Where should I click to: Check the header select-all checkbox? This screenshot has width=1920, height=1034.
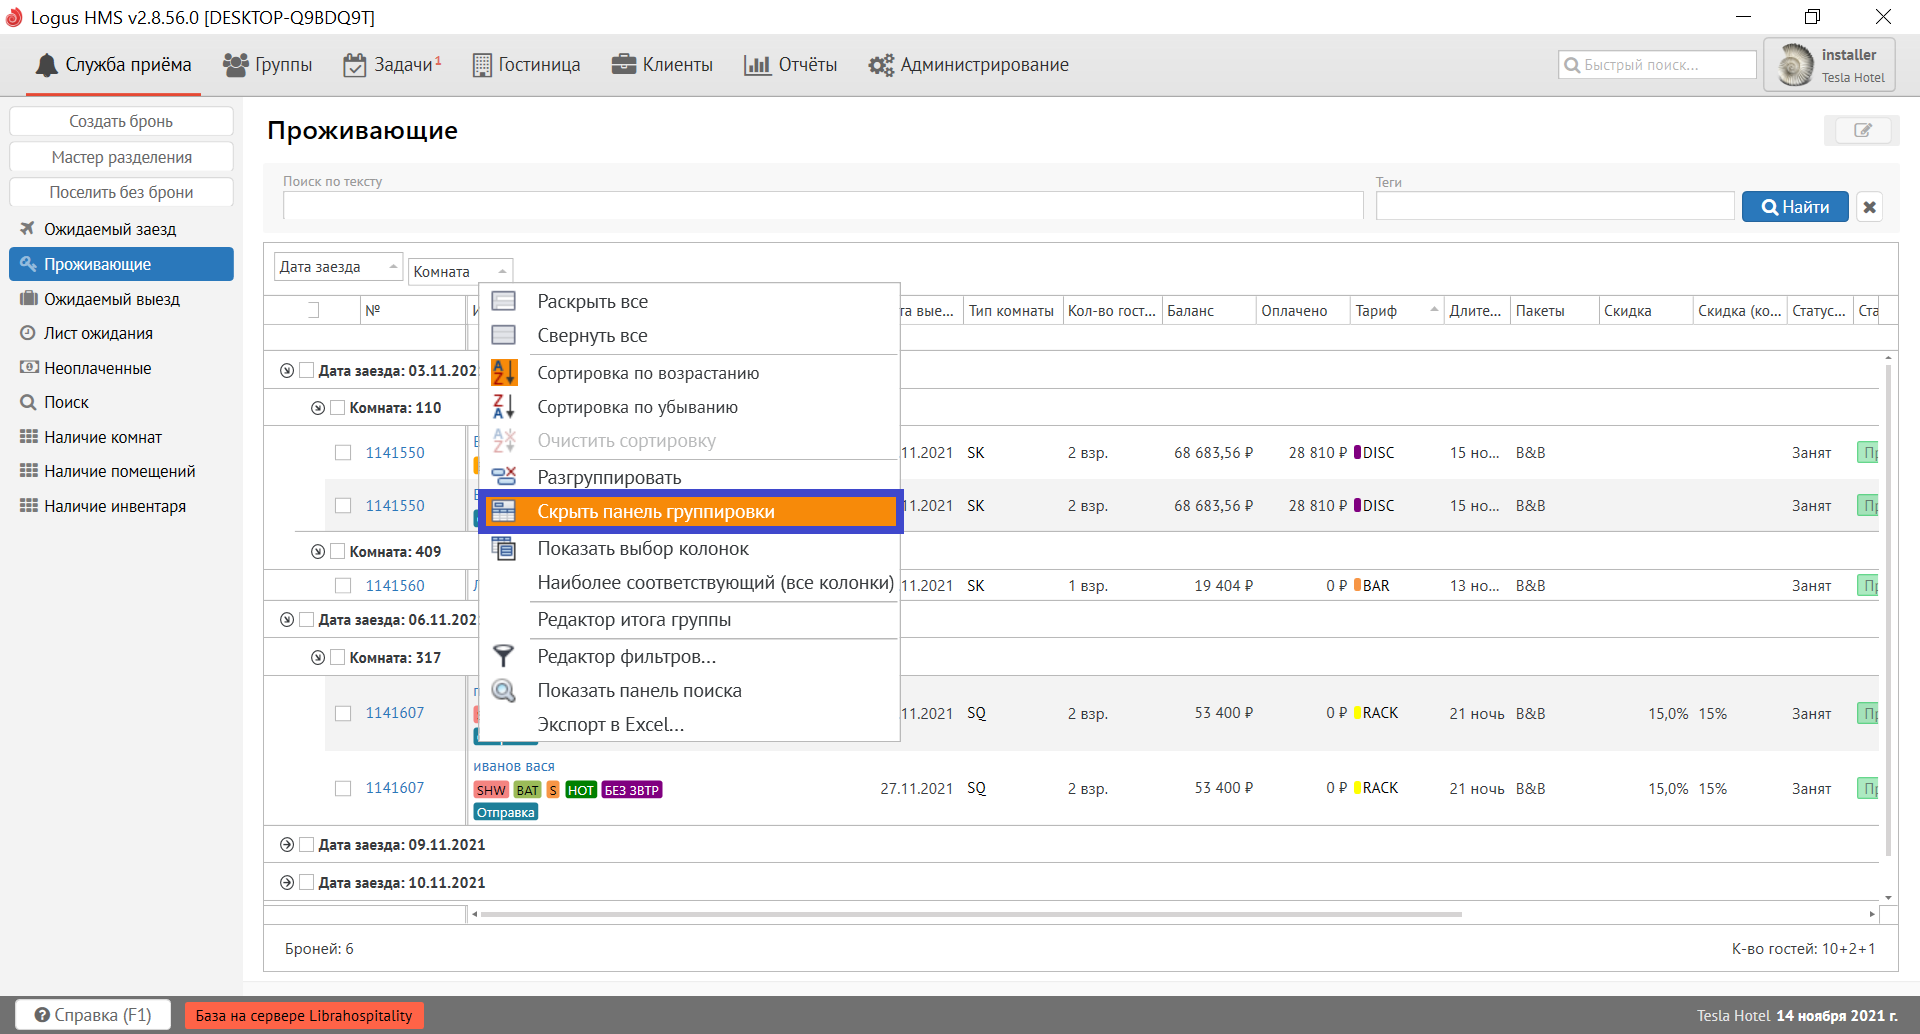coord(313,310)
